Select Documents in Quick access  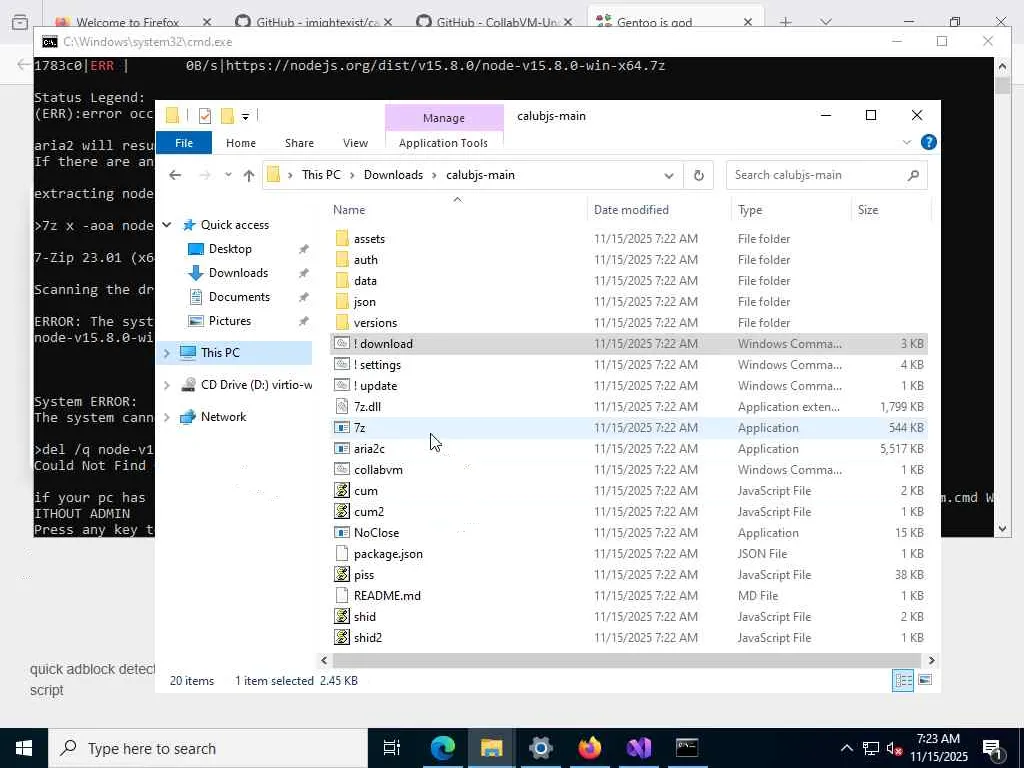pos(239,297)
